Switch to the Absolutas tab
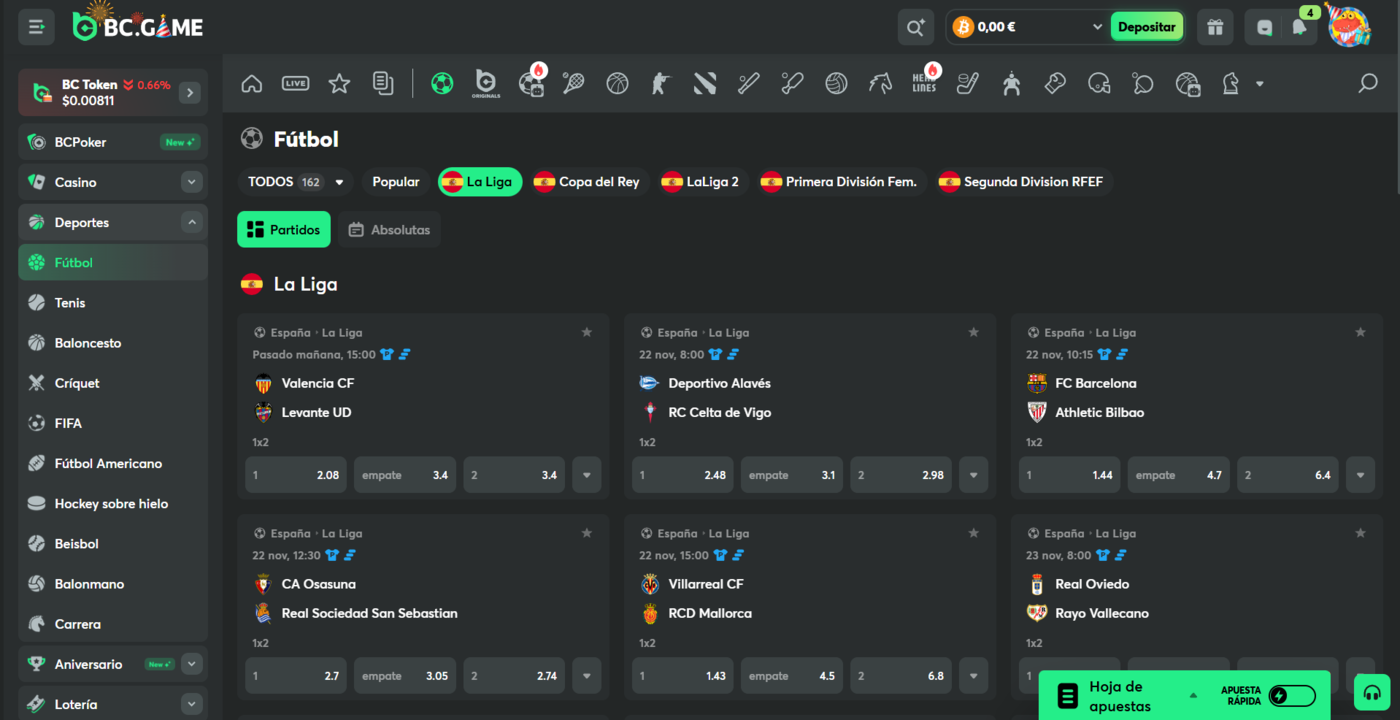Screen dimensions: 1400x720 tap(389, 230)
